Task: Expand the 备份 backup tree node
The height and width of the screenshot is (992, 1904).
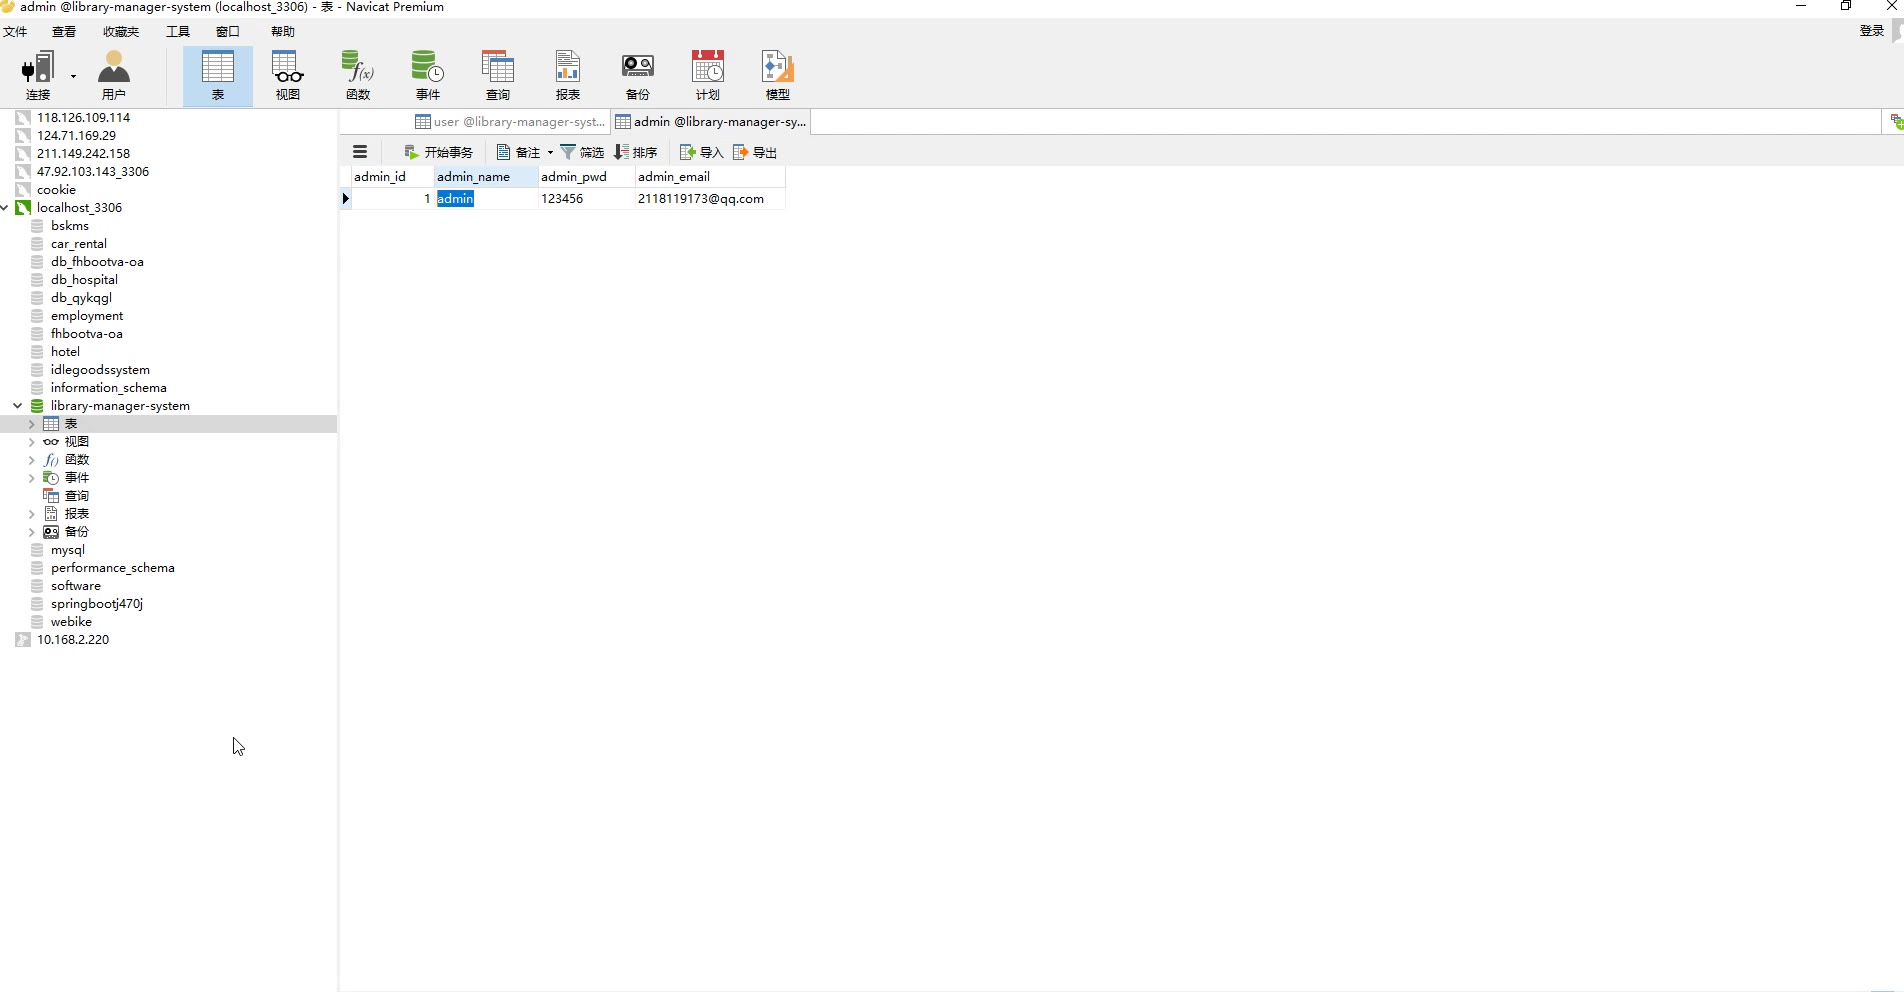Action: [31, 532]
